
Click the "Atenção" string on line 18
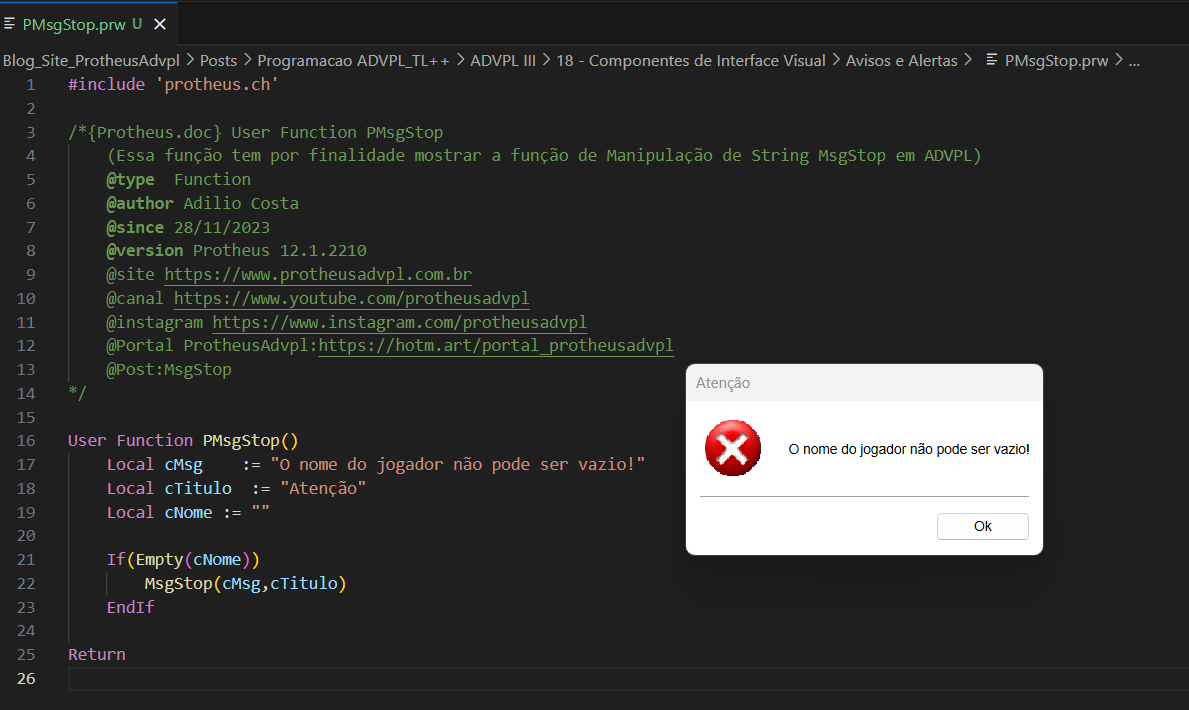pos(323,488)
